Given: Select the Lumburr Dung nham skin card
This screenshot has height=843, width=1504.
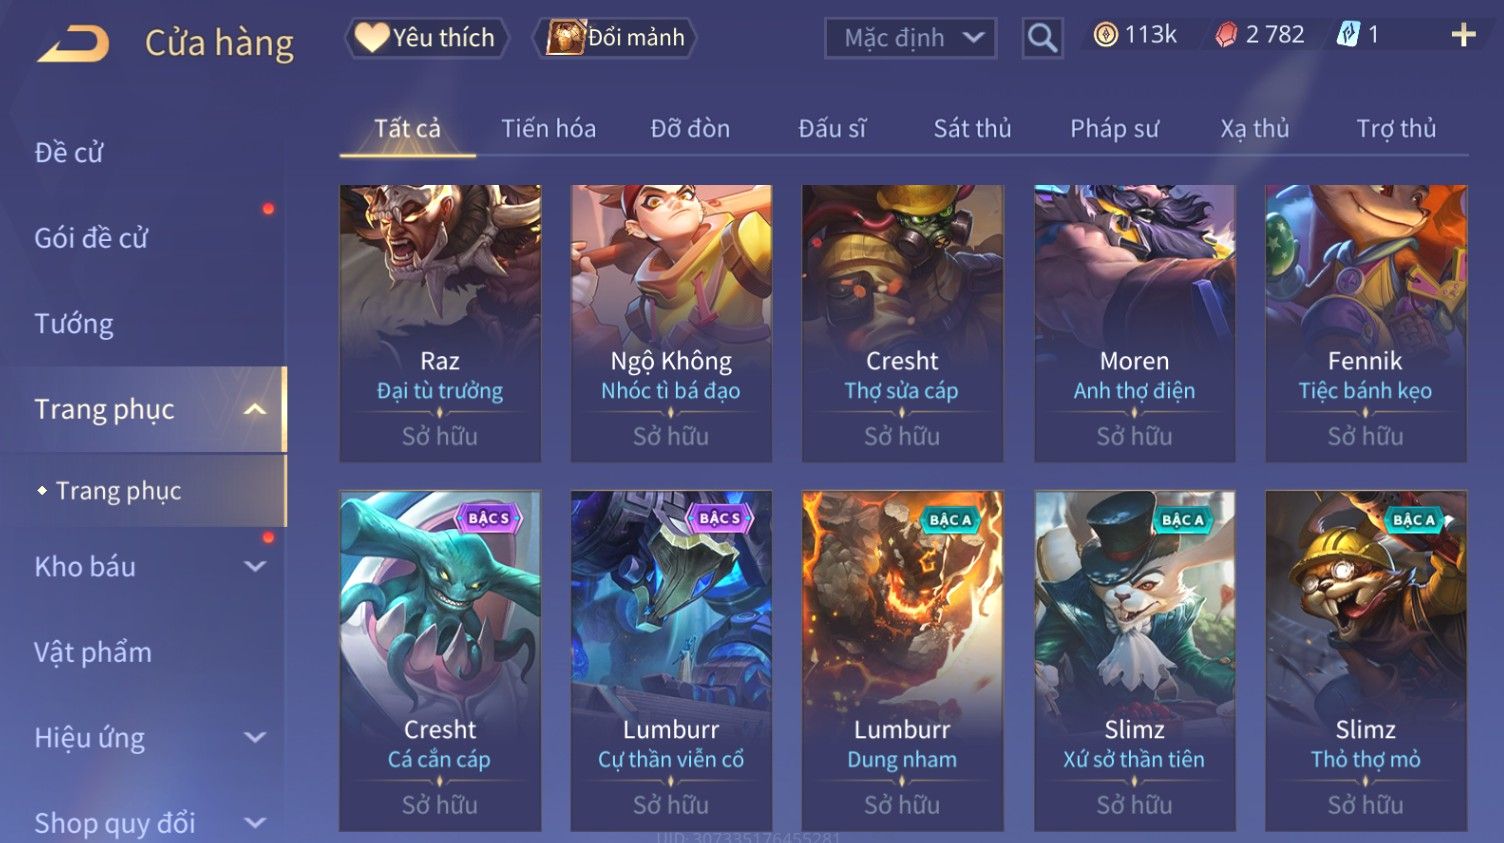Looking at the screenshot, I should [x=902, y=661].
